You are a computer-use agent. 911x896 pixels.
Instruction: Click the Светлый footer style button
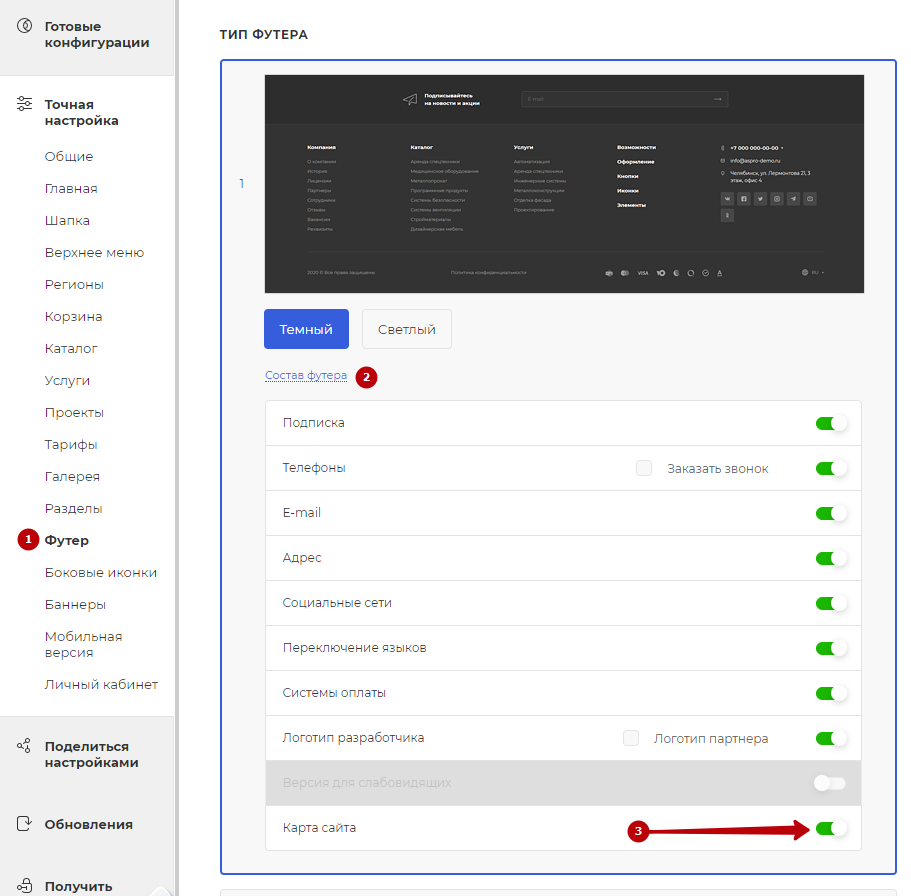point(407,329)
